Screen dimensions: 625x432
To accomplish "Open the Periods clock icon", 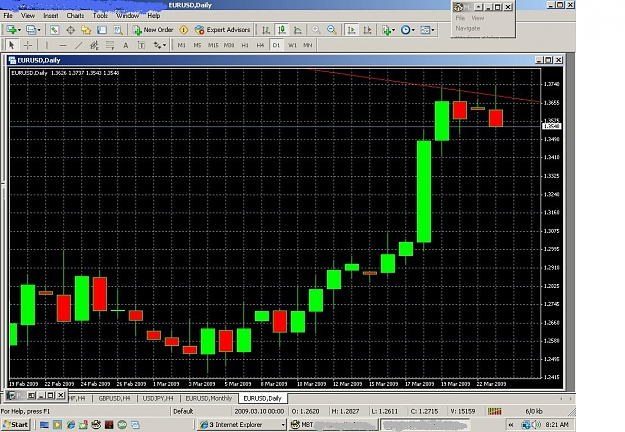I will pyautogui.click(x=405, y=30).
